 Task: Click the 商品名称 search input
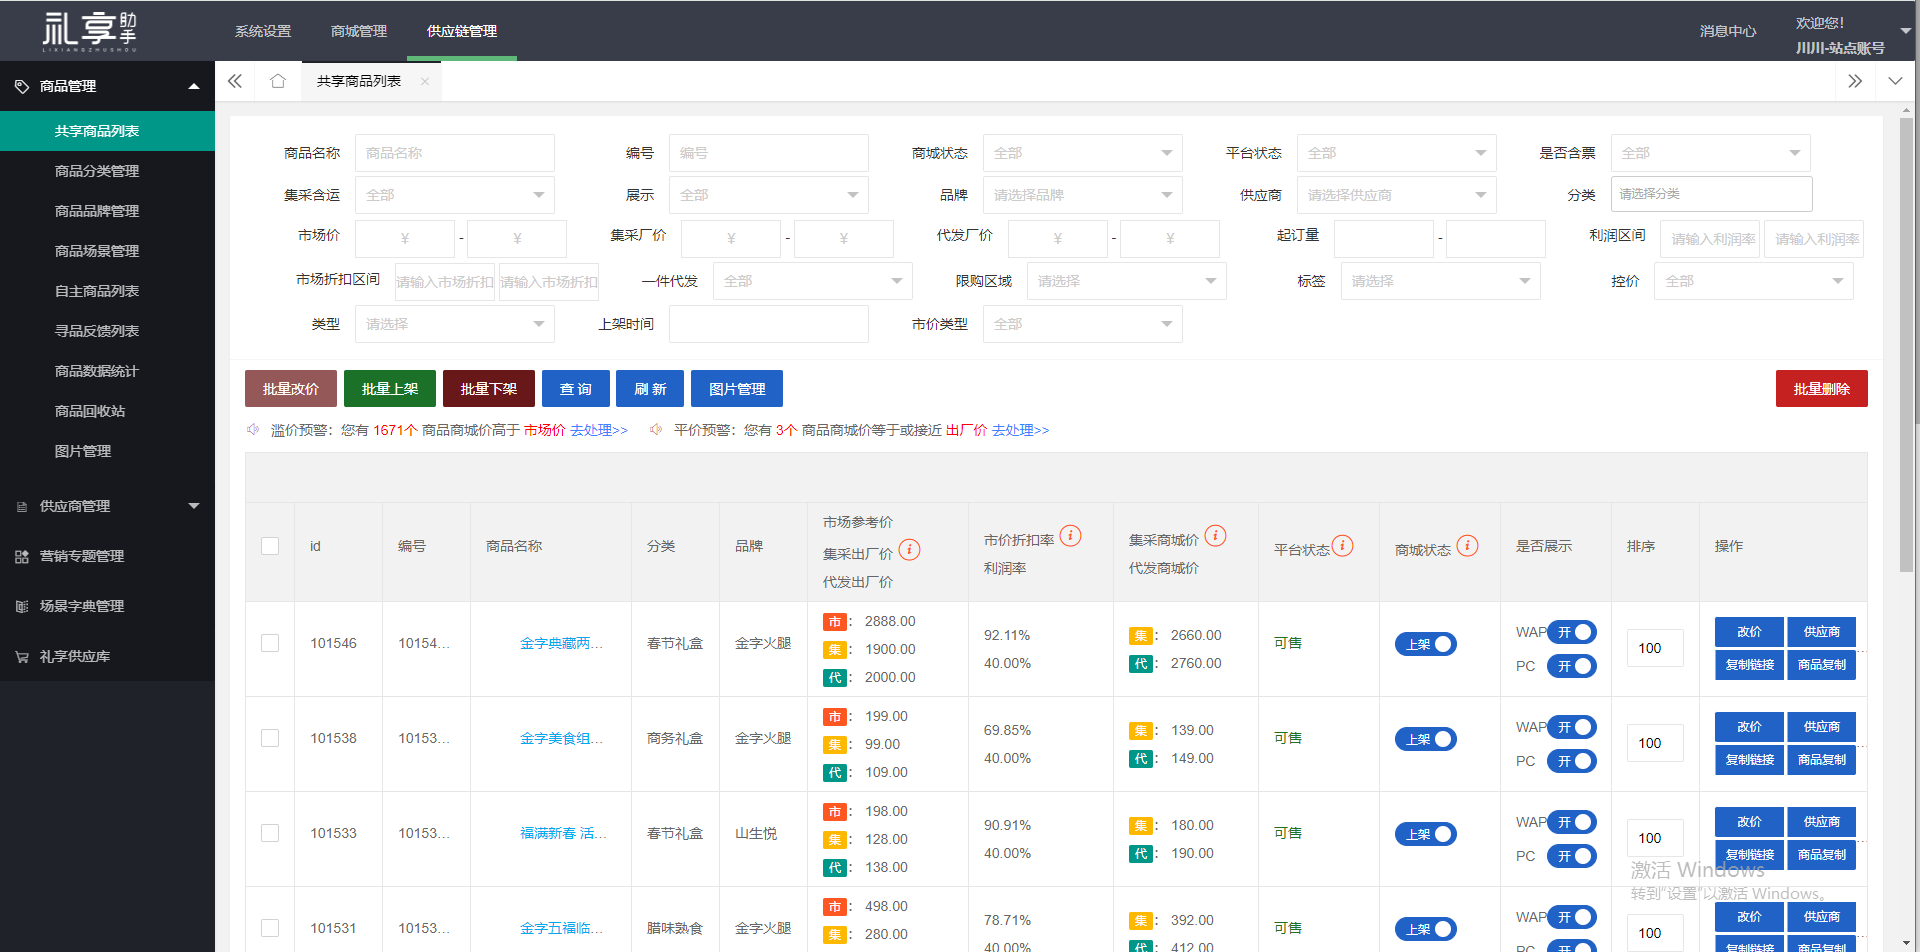tap(455, 153)
